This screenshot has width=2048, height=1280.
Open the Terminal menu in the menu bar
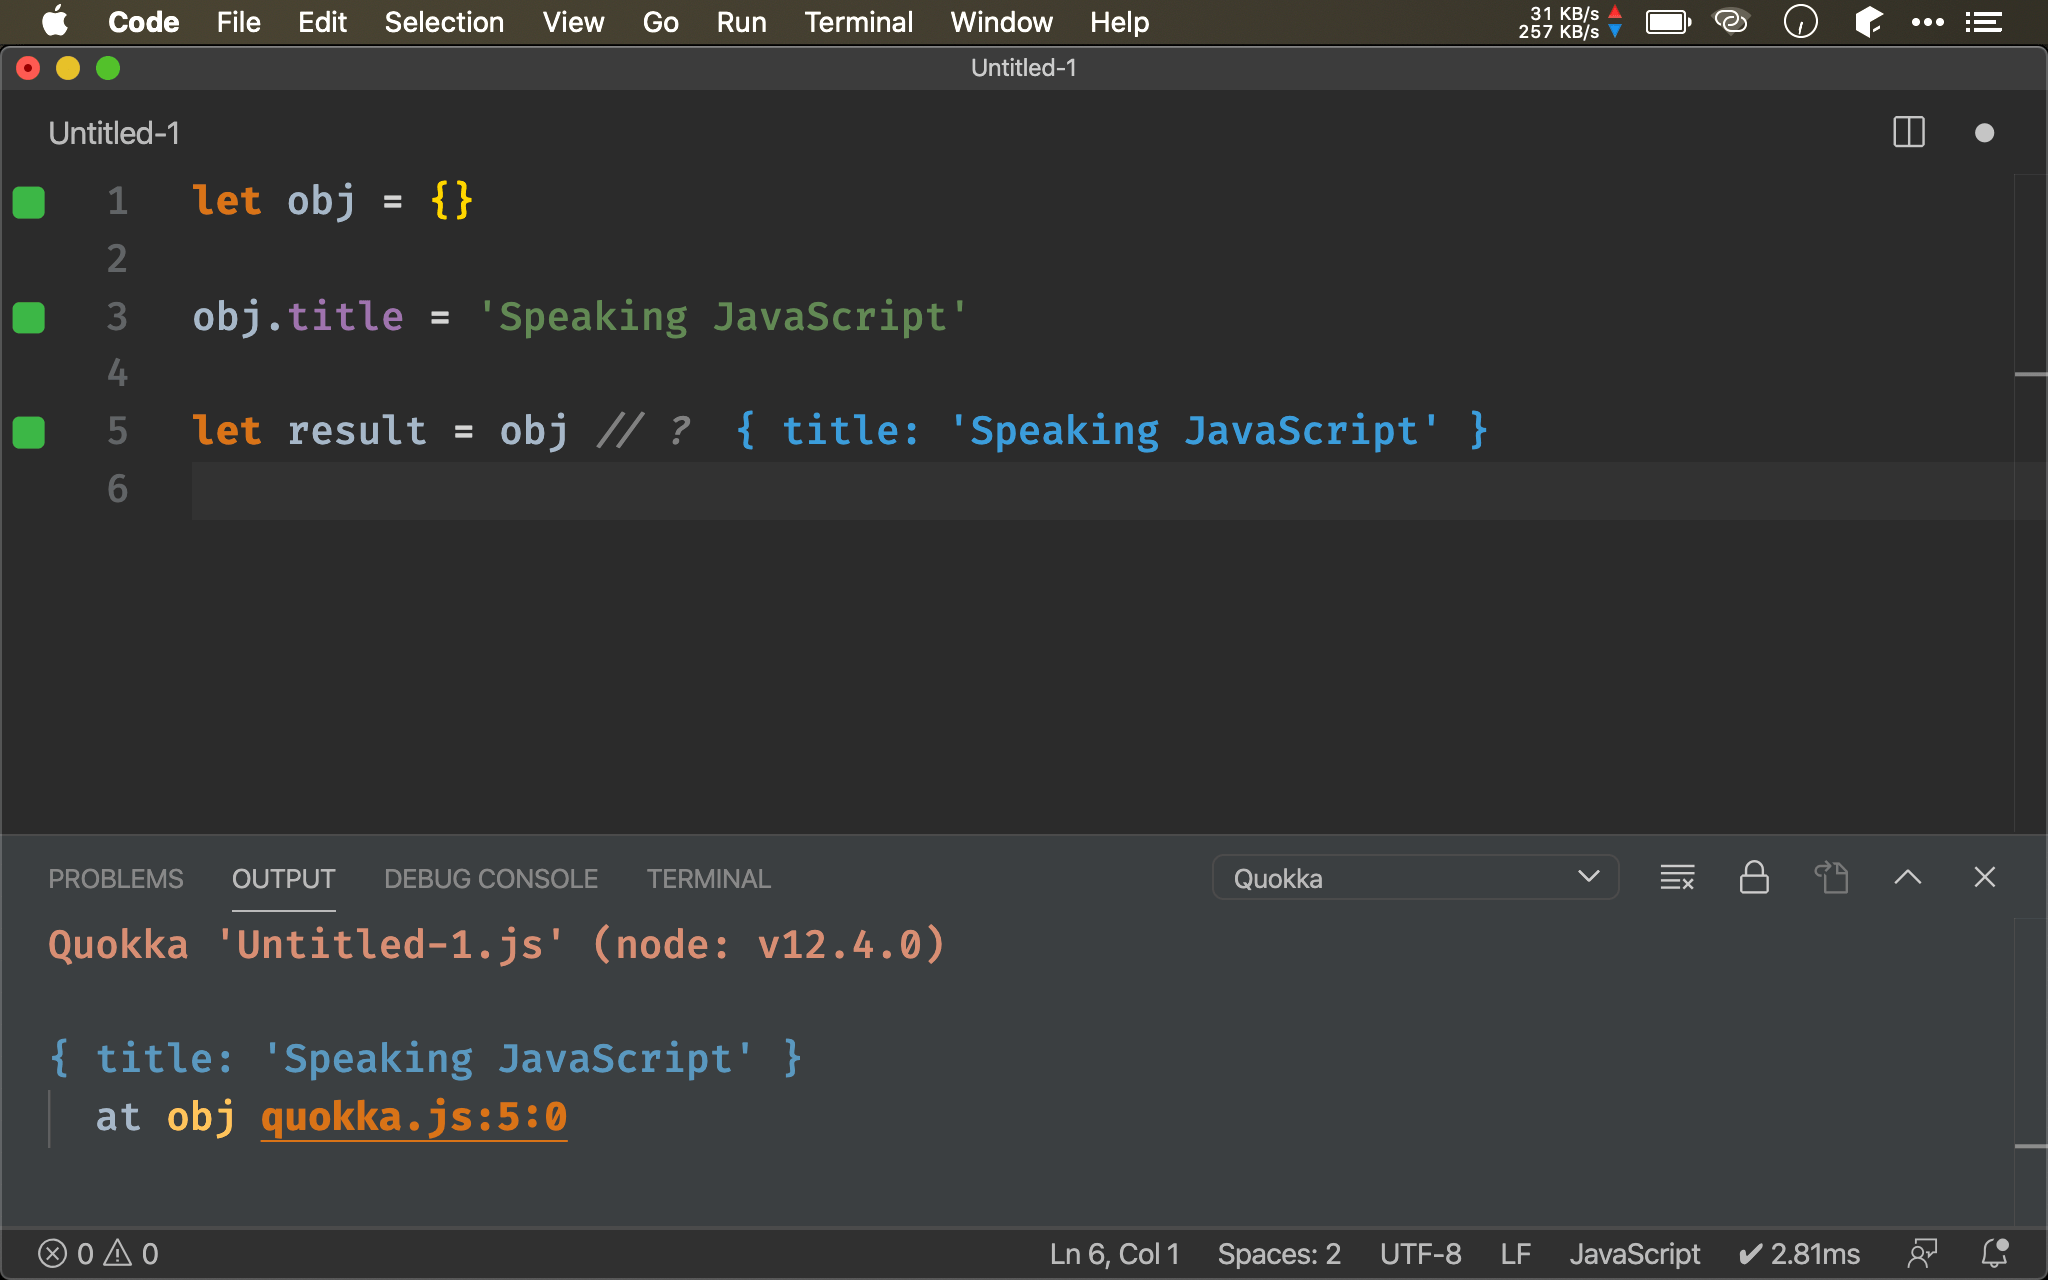point(858,22)
